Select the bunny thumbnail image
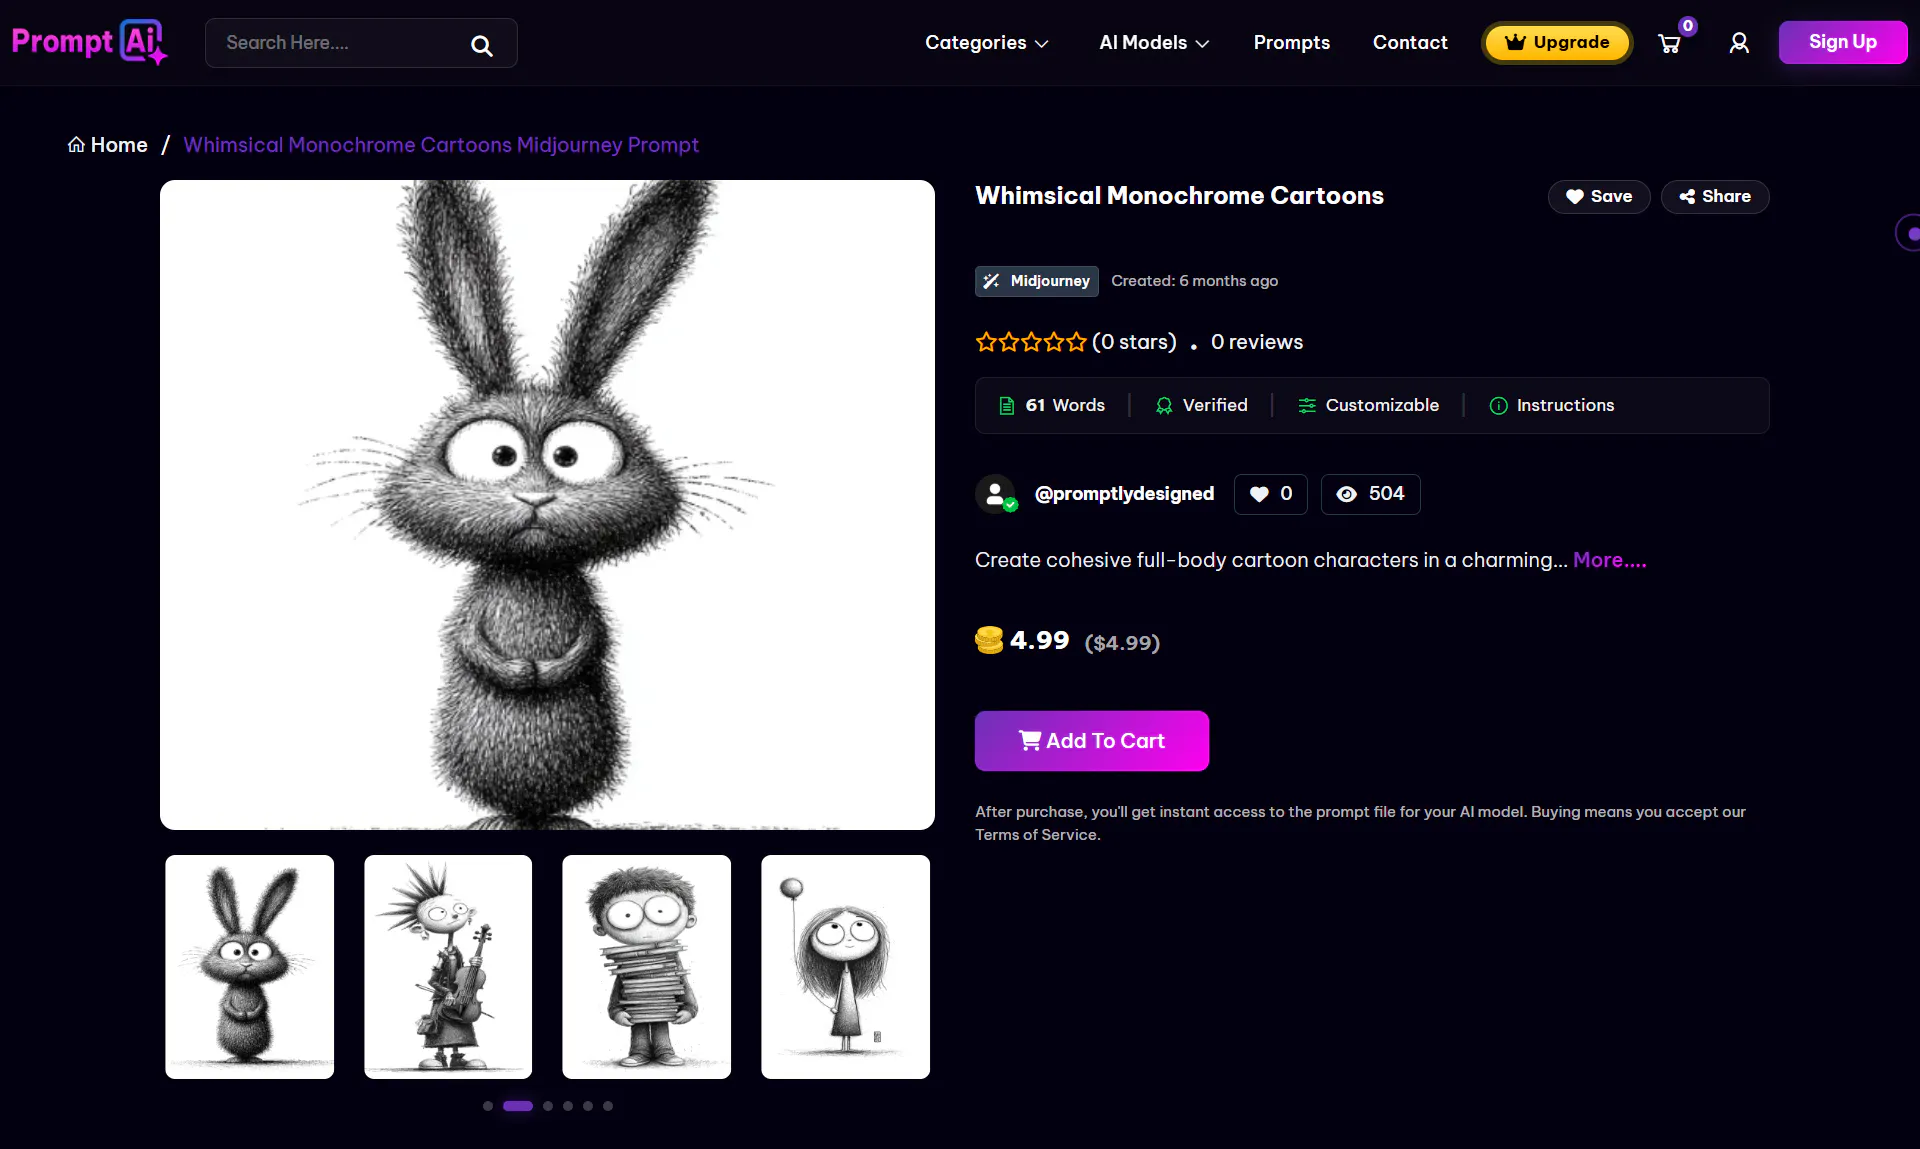Image resolution: width=1920 pixels, height=1149 pixels. 249,967
